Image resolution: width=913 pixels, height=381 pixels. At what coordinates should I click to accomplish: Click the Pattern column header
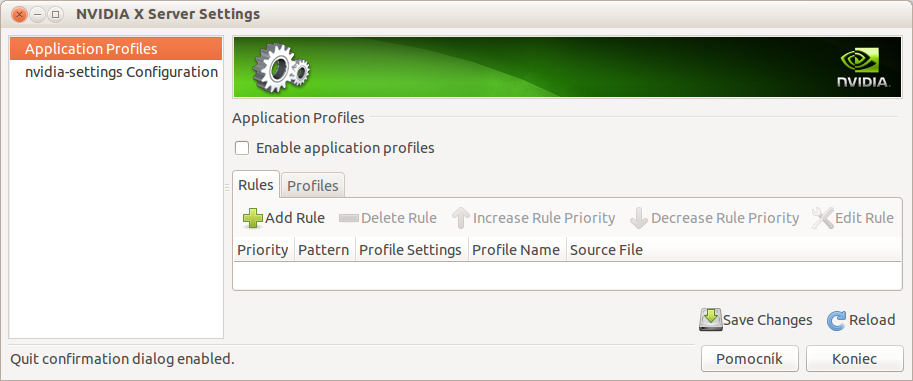[324, 250]
